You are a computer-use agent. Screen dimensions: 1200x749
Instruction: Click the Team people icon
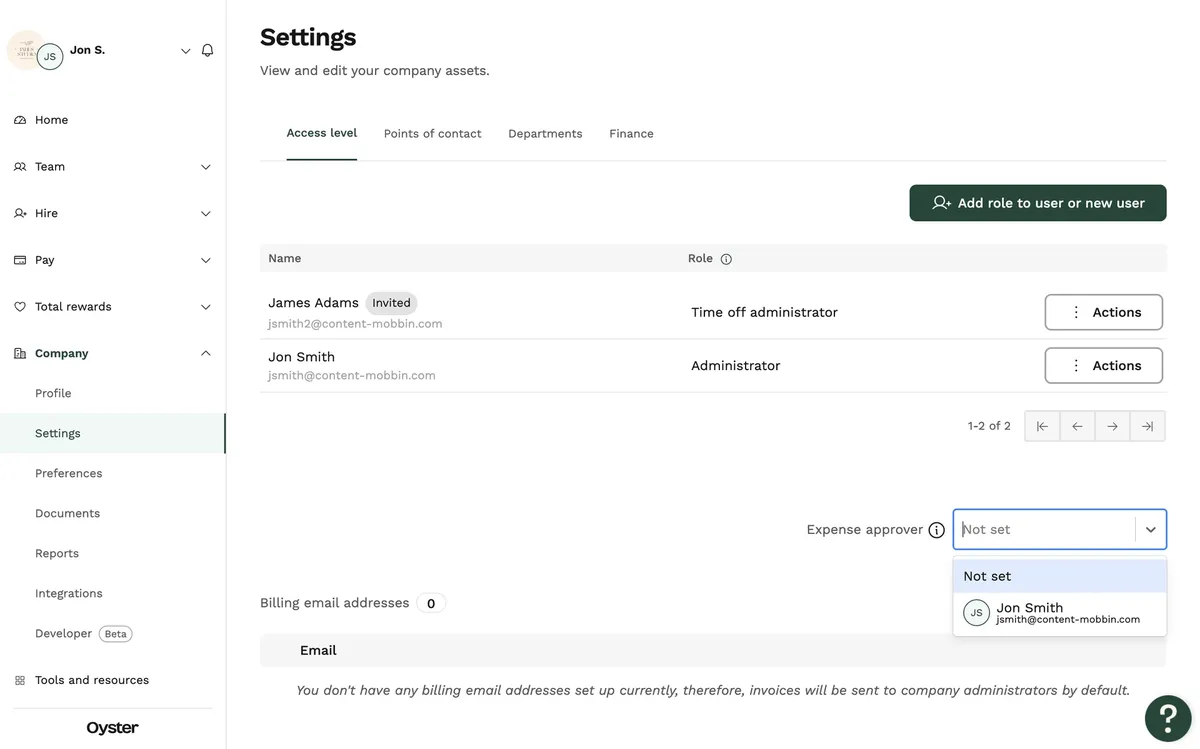[x=20, y=167]
